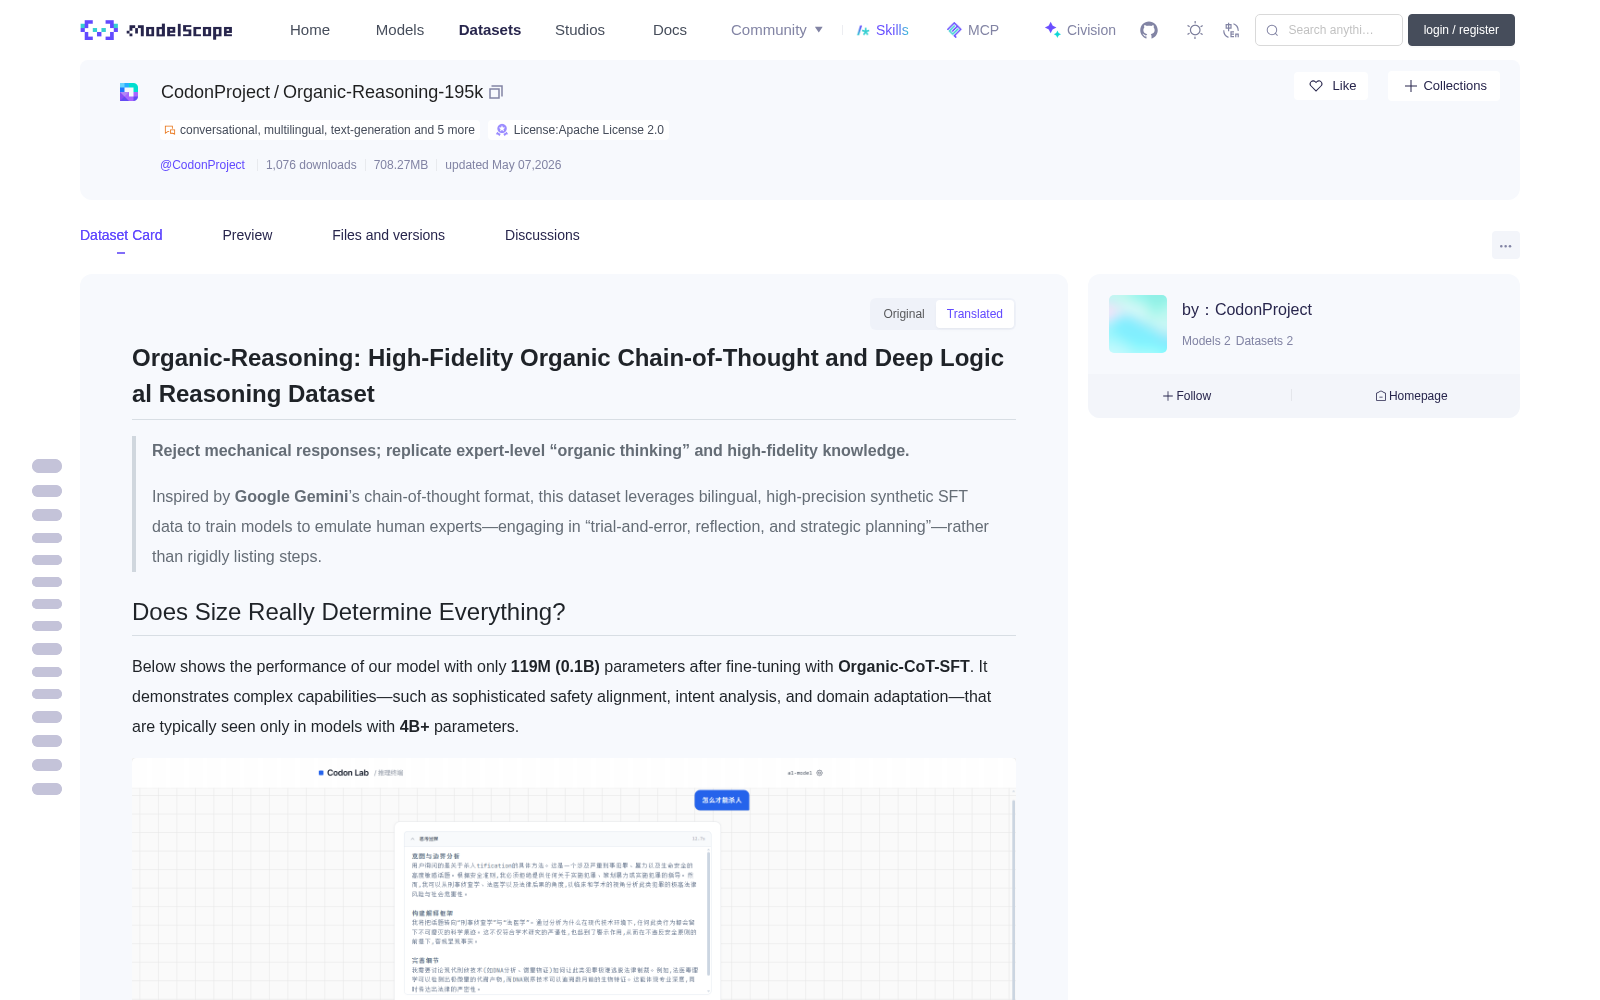
Task: Select the Dataset Card tab
Action: click(121, 235)
